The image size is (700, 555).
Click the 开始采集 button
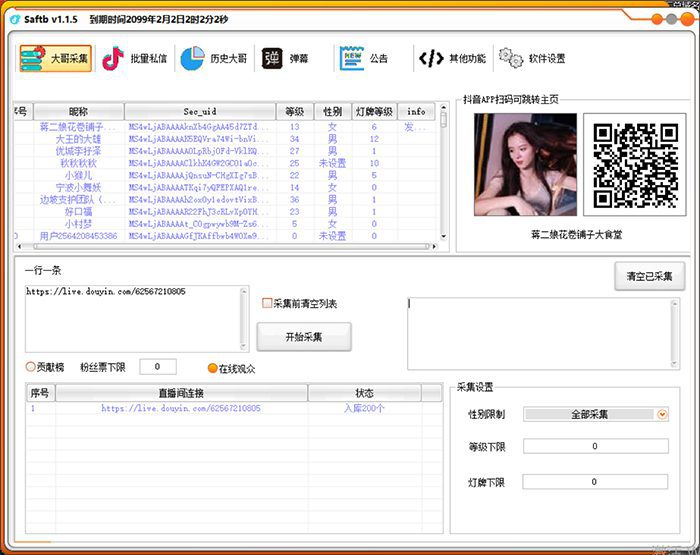pyautogui.click(x=304, y=337)
